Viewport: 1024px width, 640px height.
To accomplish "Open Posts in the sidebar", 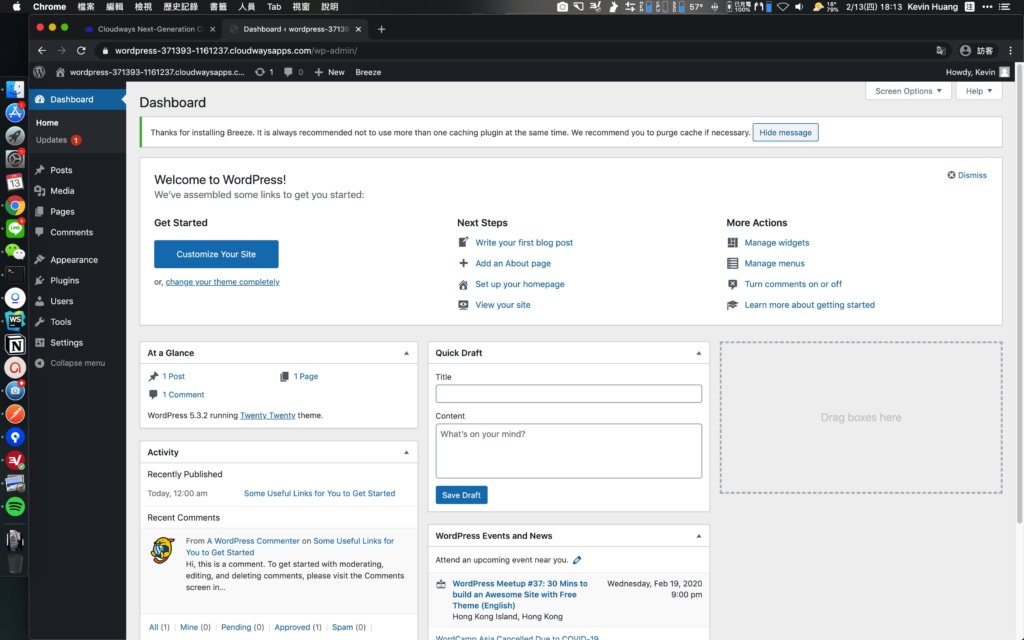I will coord(61,170).
